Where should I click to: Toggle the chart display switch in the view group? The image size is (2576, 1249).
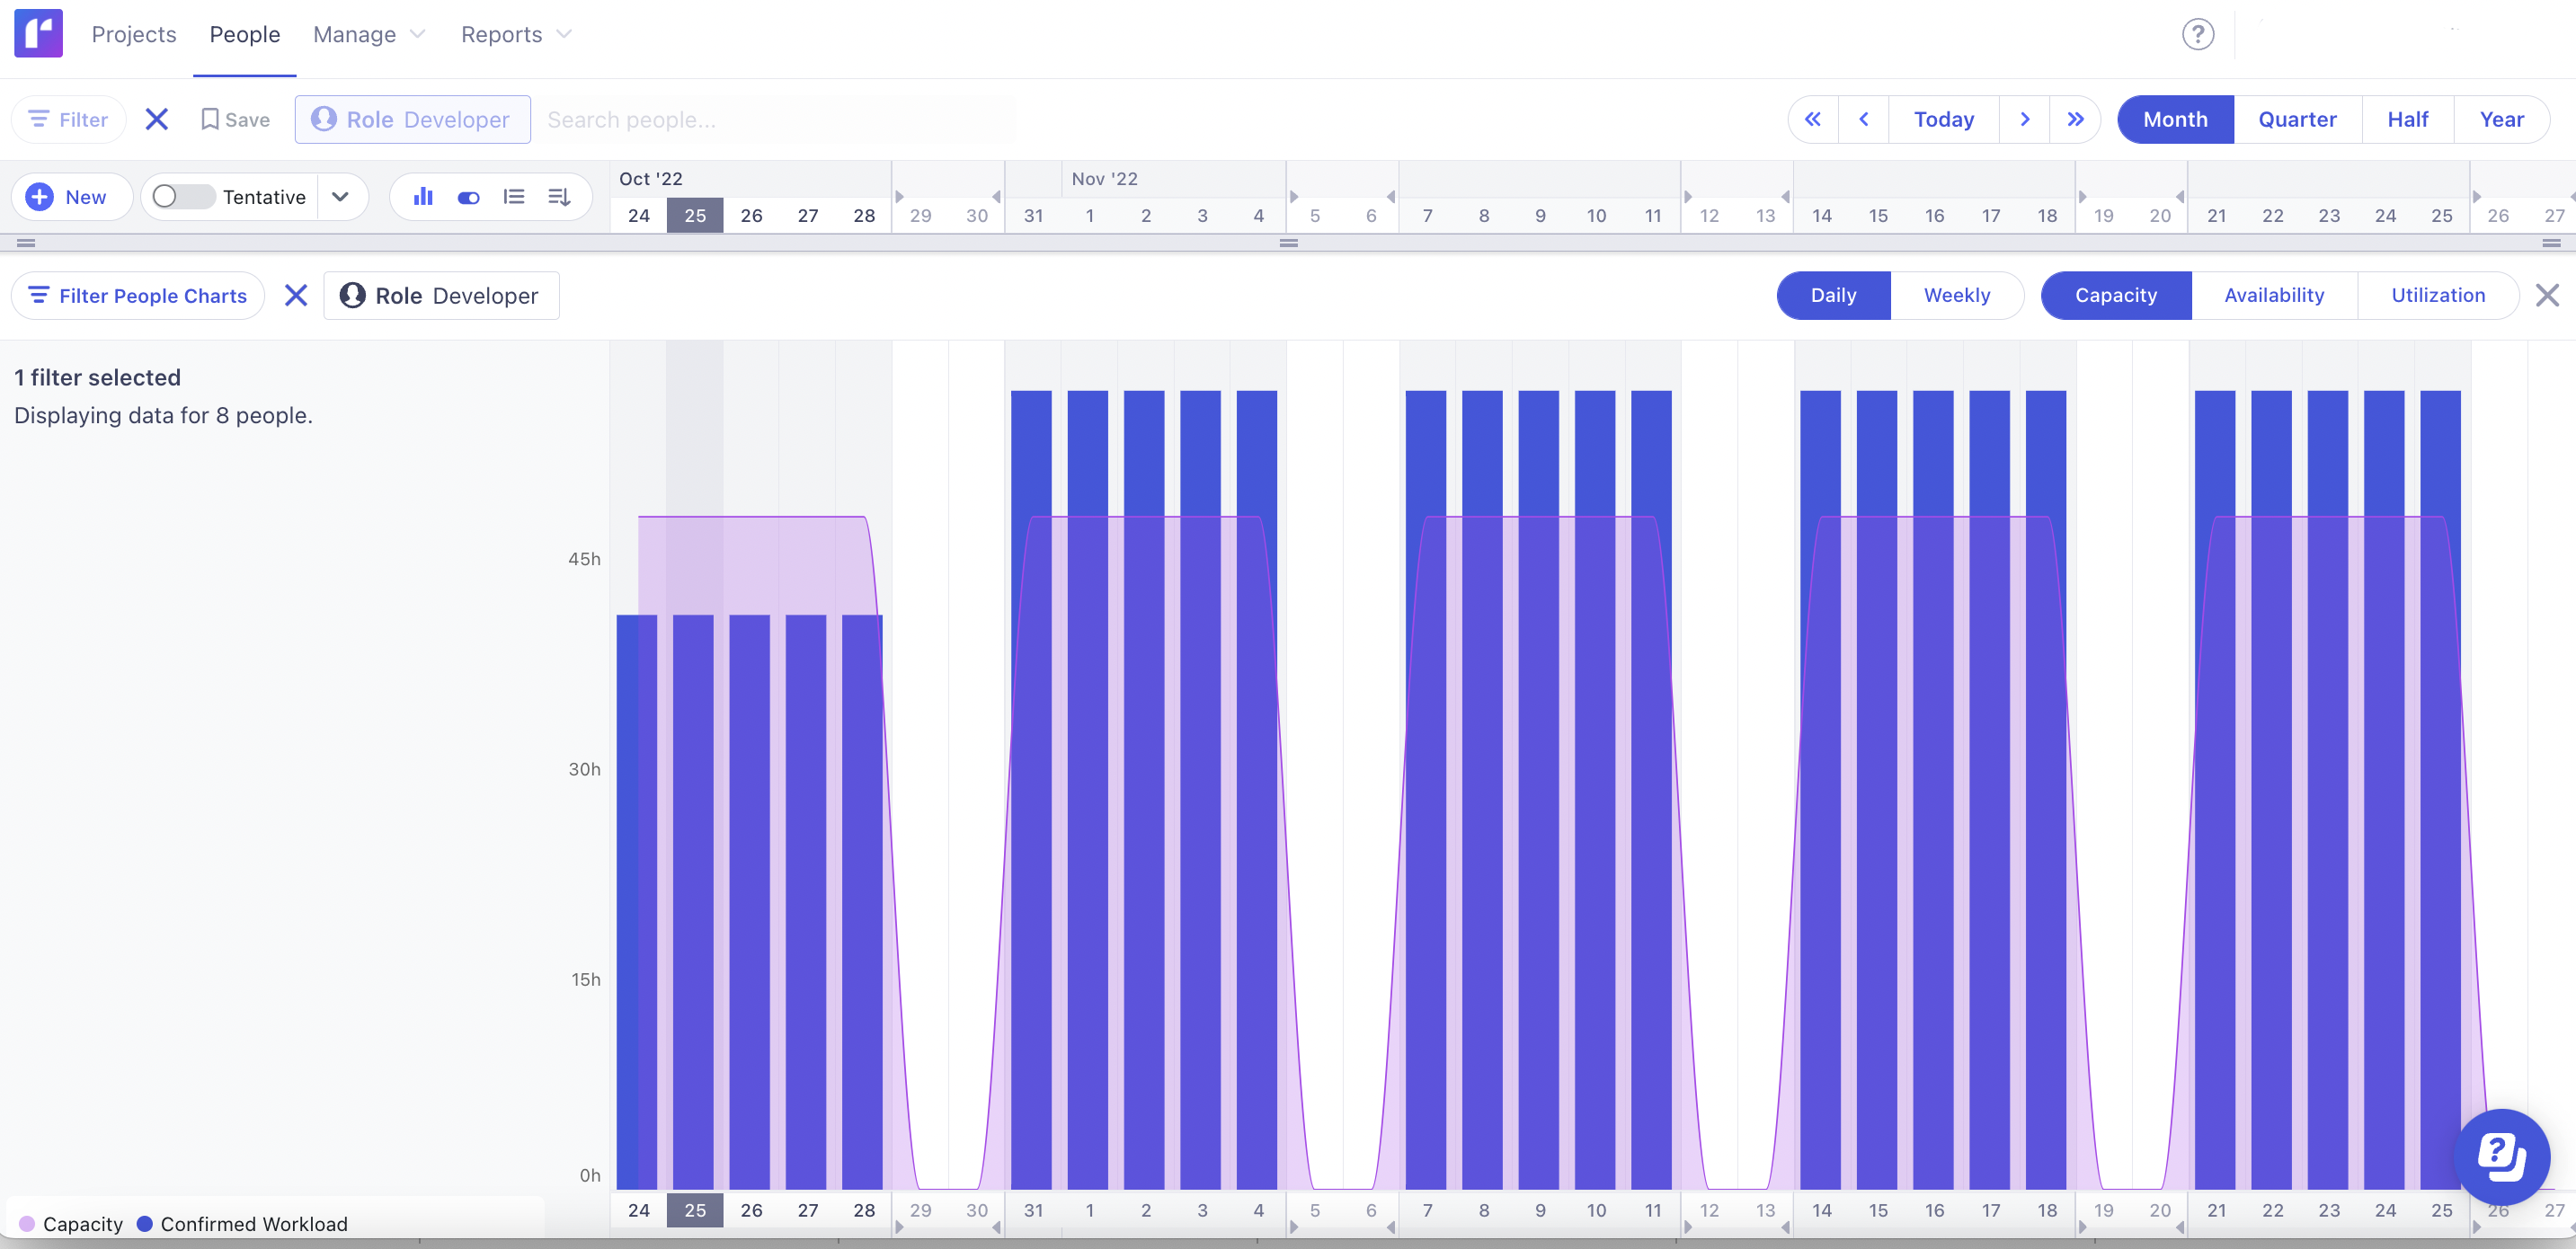point(468,196)
